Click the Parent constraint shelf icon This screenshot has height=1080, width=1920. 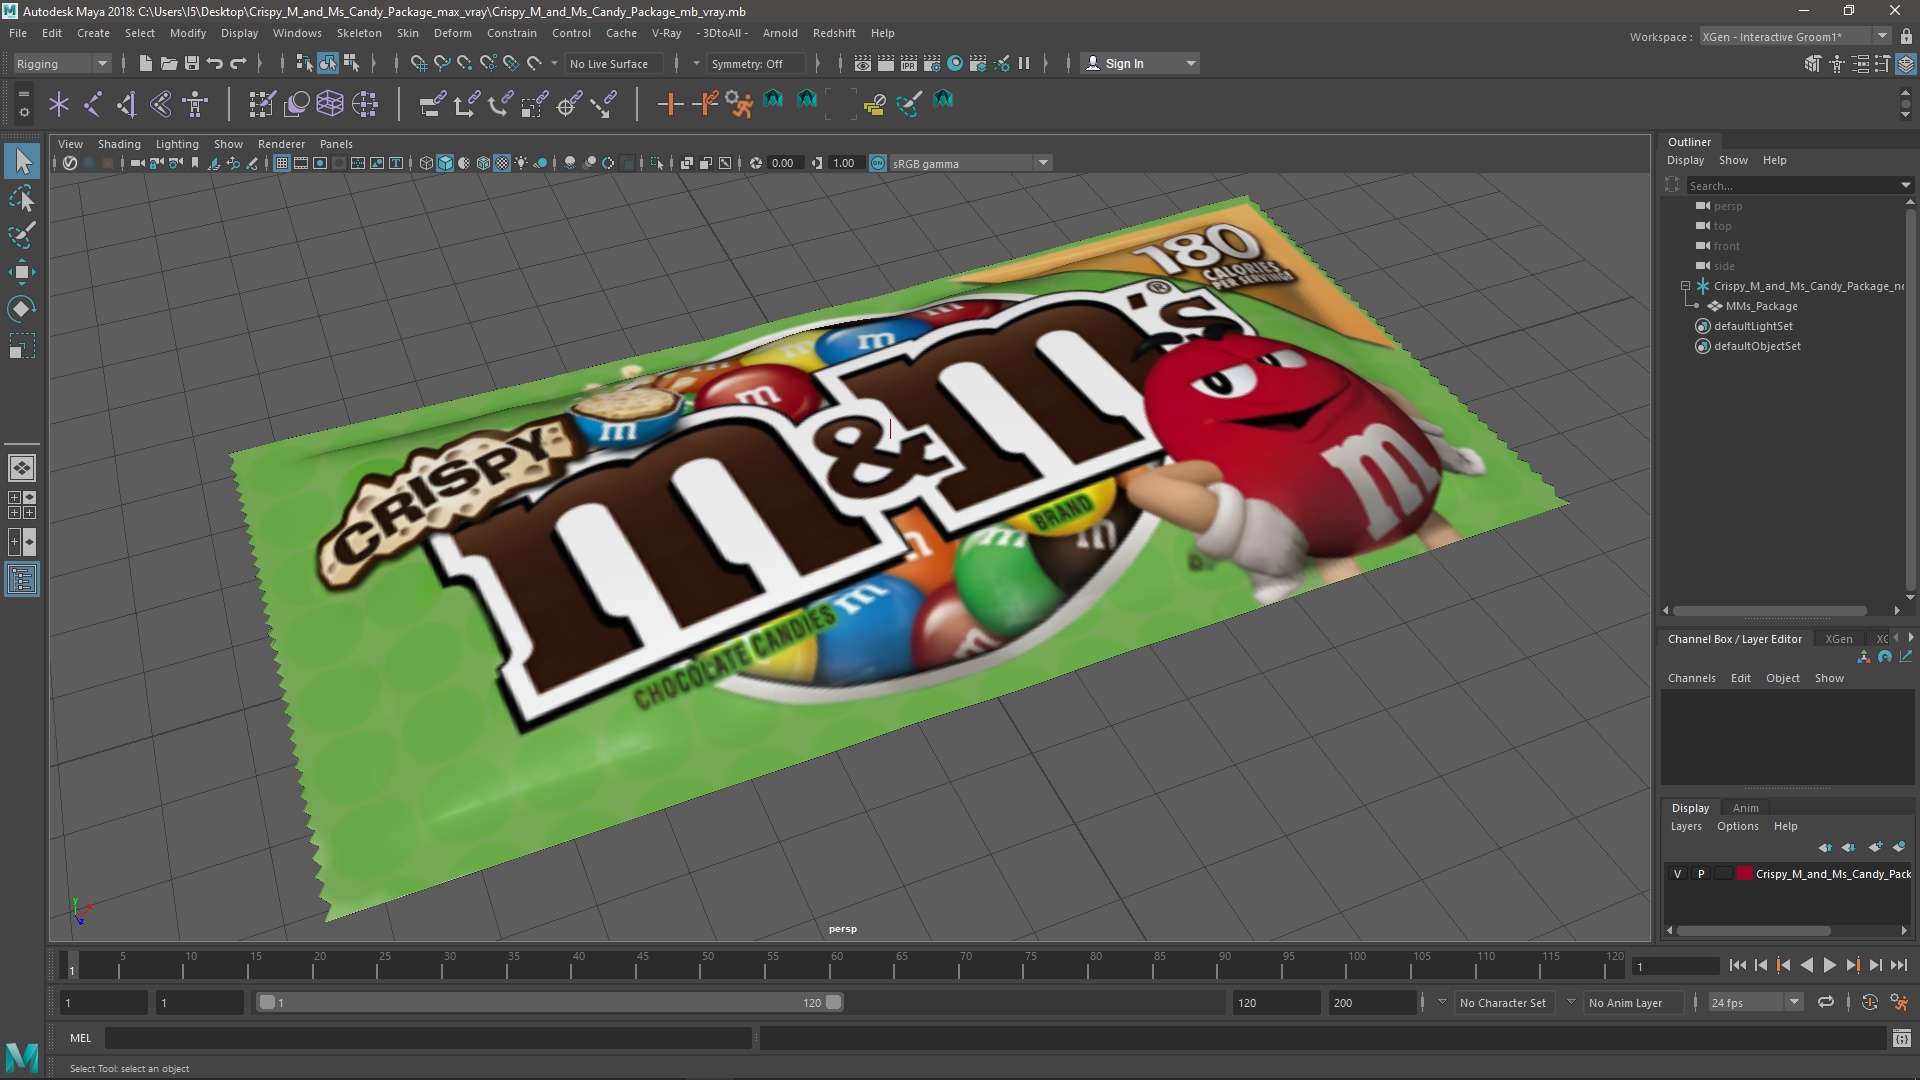(x=432, y=104)
